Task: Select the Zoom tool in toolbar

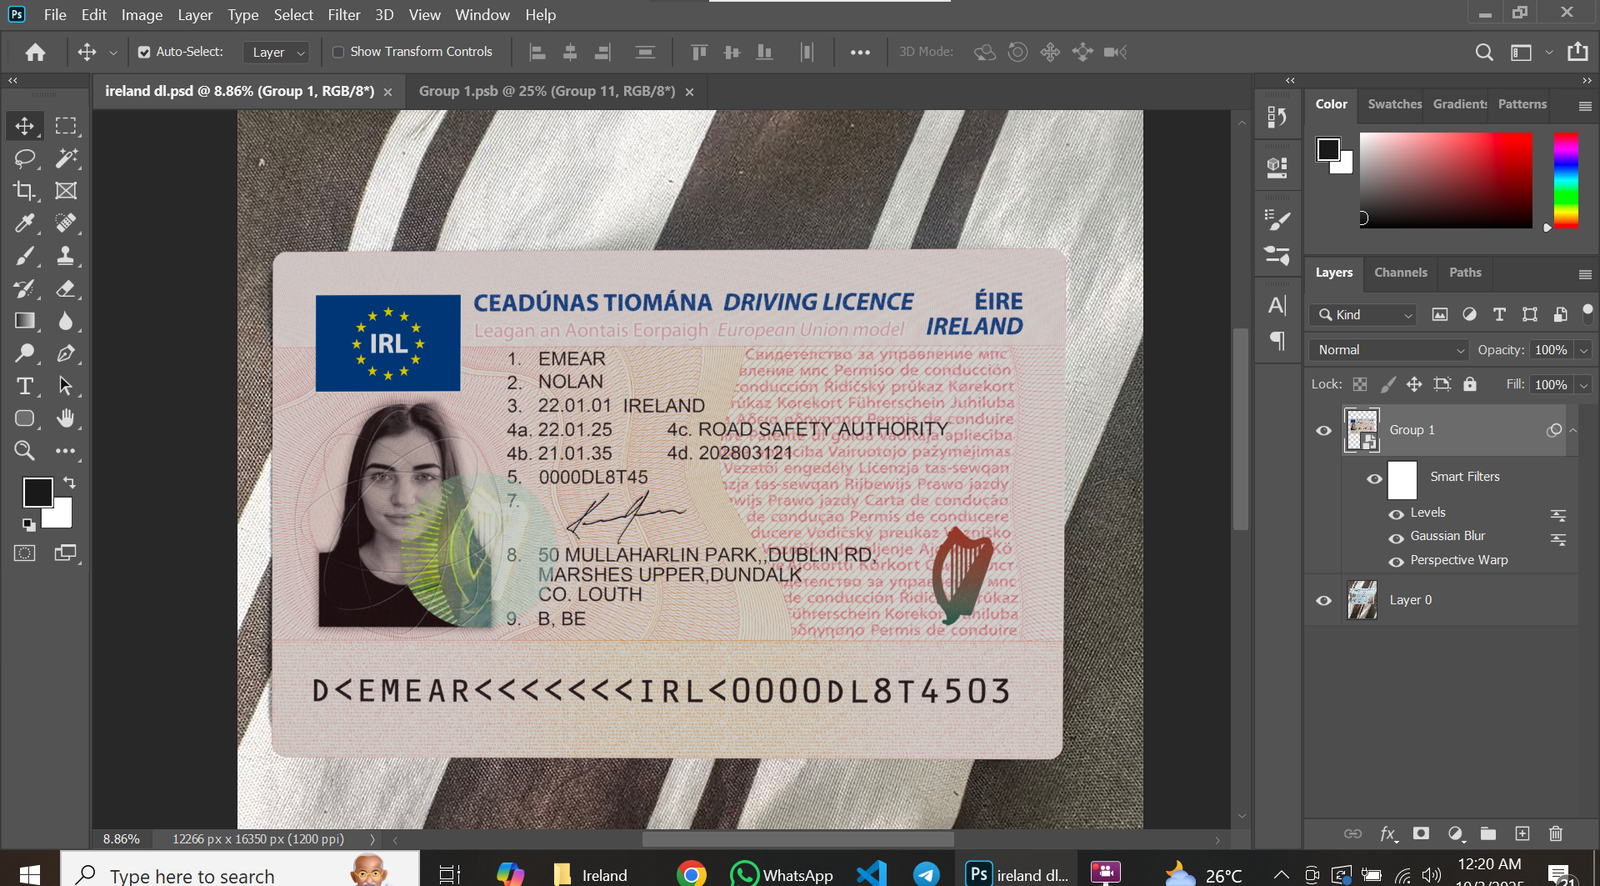Action: [25, 451]
